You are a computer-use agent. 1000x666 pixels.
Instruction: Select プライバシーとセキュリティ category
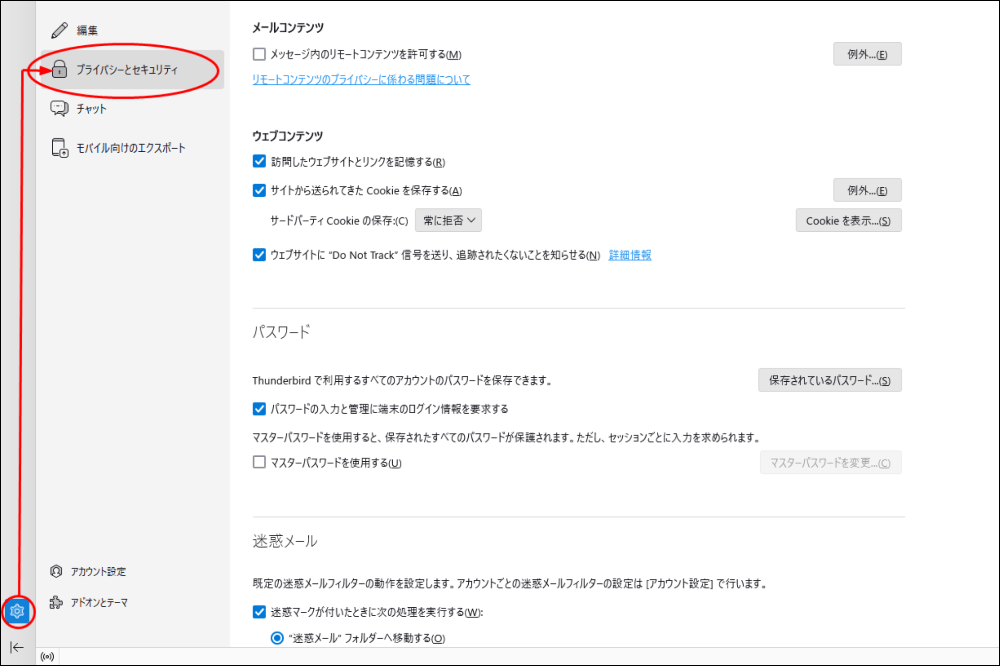(x=133, y=69)
